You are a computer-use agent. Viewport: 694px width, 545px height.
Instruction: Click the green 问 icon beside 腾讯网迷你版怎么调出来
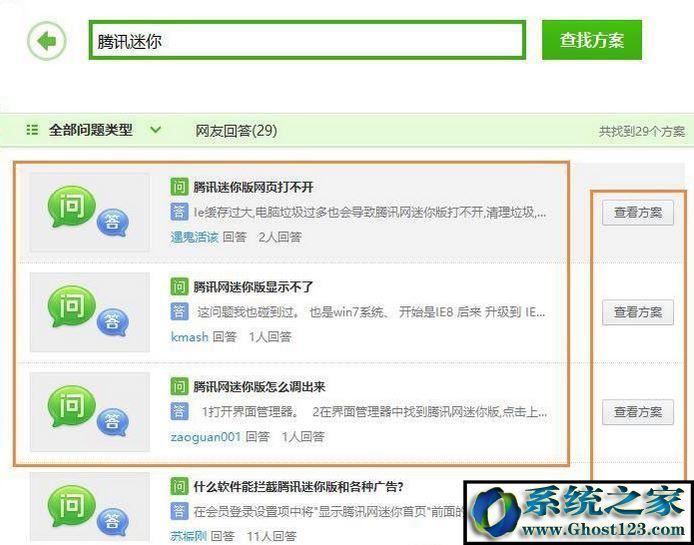179,387
